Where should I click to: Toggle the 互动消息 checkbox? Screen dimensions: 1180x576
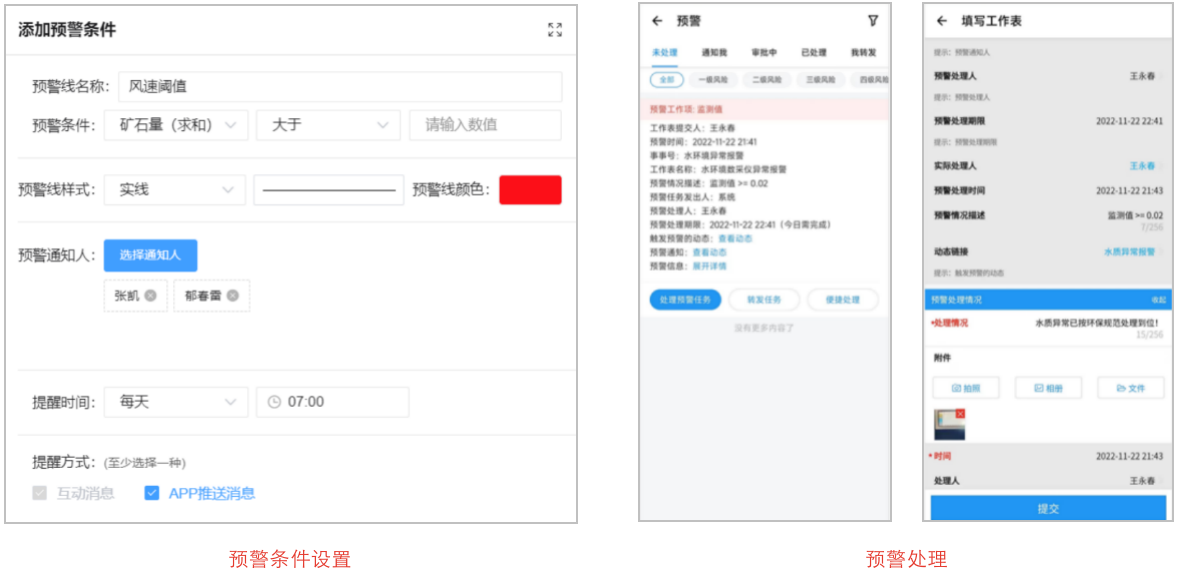coord(40,493)
